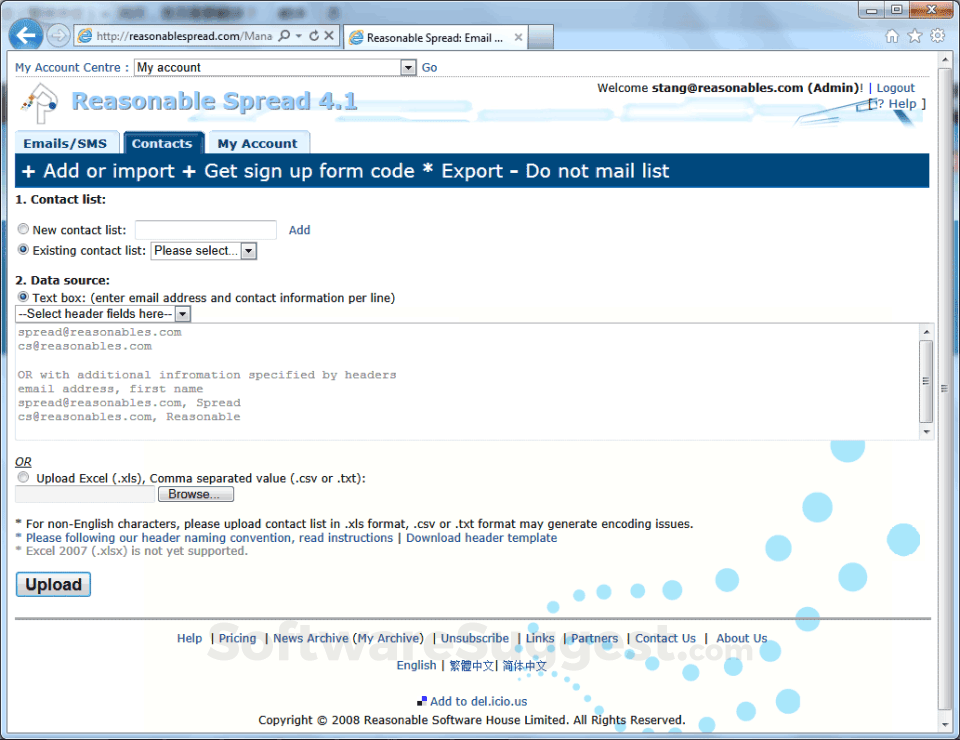This screenshot has width=960, height=740.
Task: Click inside the contacts text area
Action: click(467, 381)
